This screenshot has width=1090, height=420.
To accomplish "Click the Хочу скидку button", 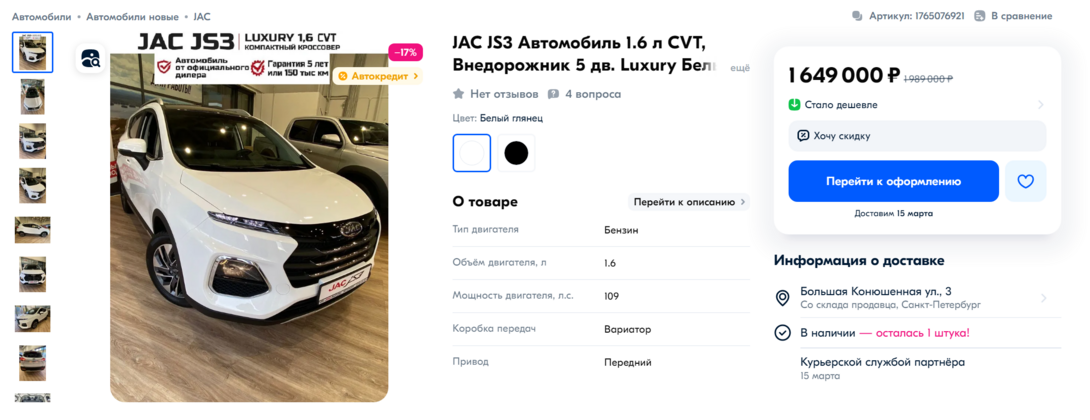I will point(917,136).
